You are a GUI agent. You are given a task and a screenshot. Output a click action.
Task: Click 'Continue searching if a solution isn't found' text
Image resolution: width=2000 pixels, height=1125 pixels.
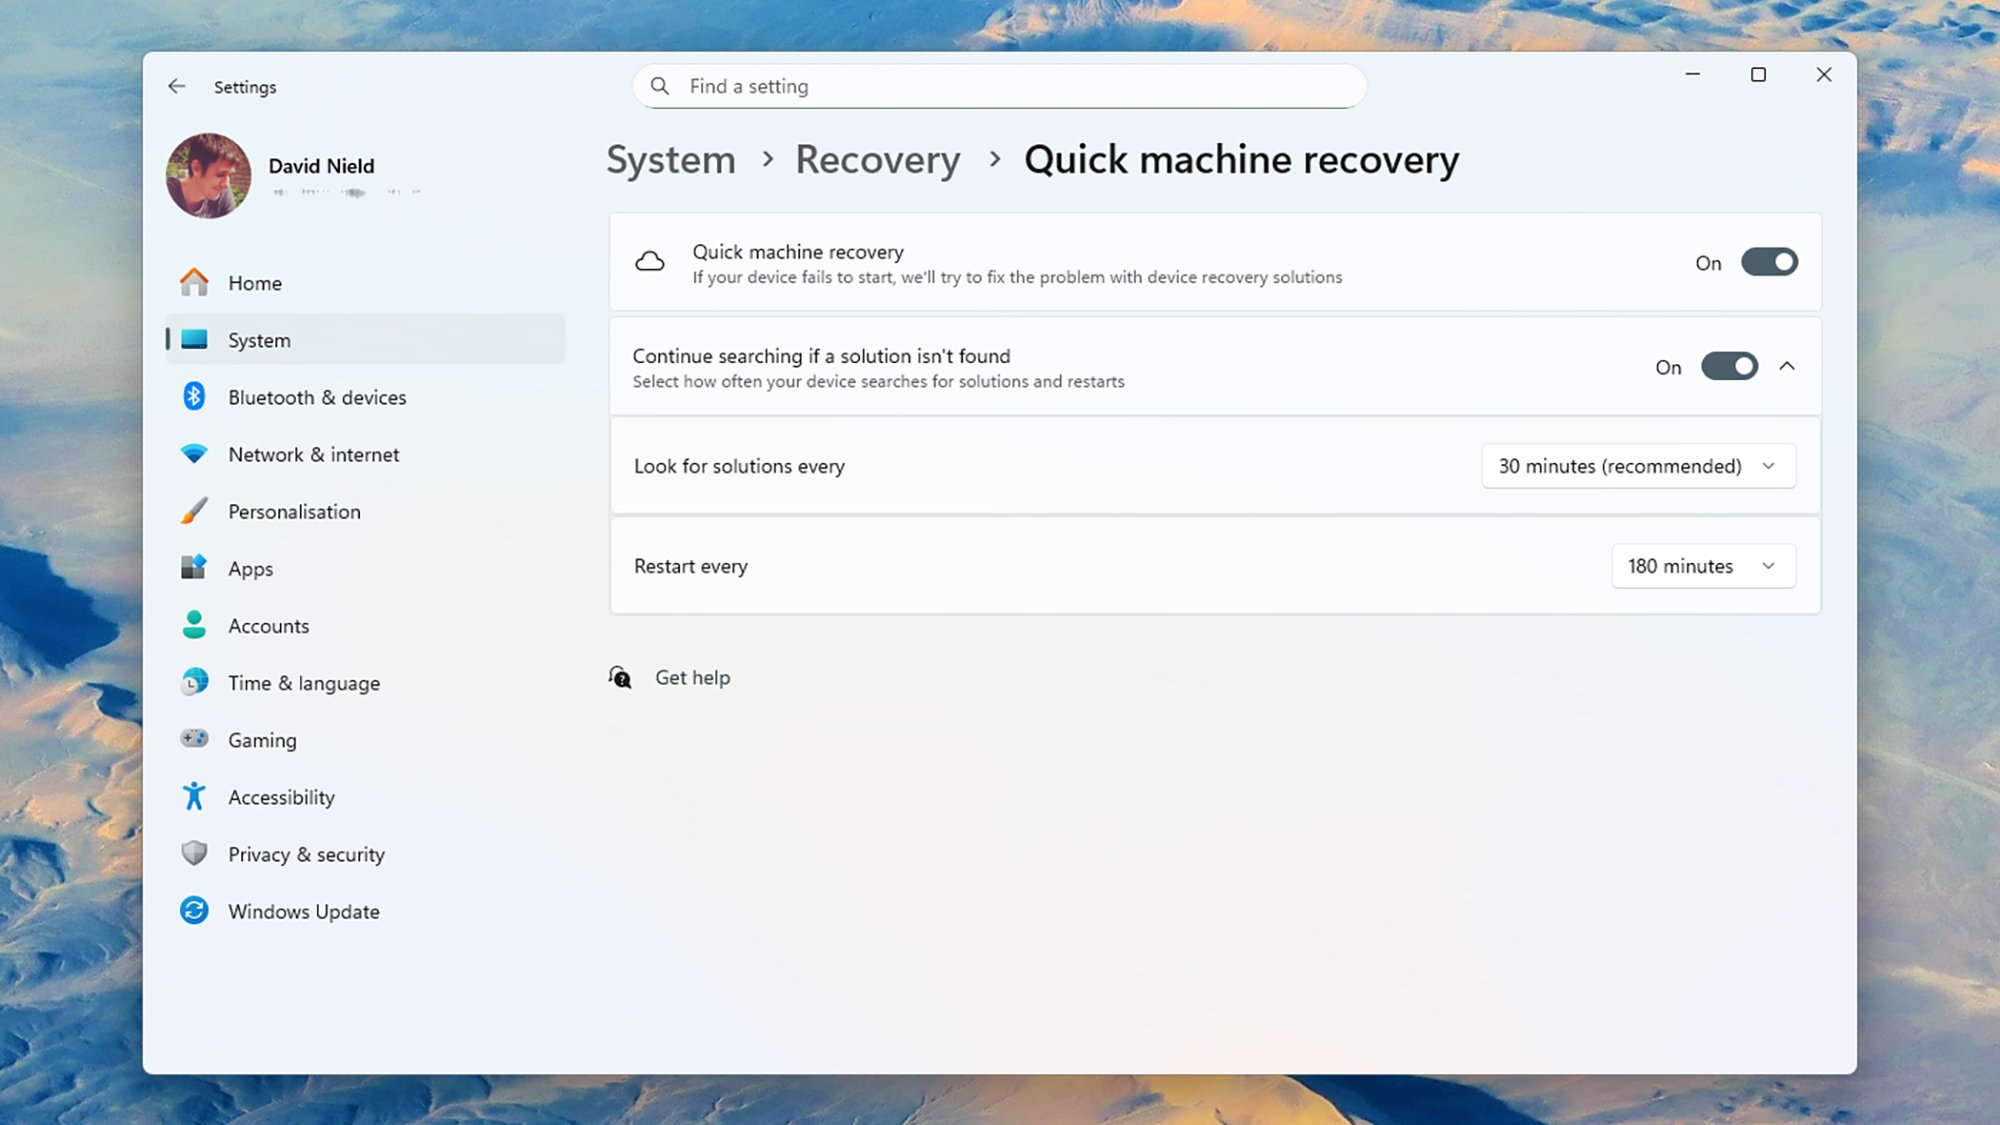[821, 356]
